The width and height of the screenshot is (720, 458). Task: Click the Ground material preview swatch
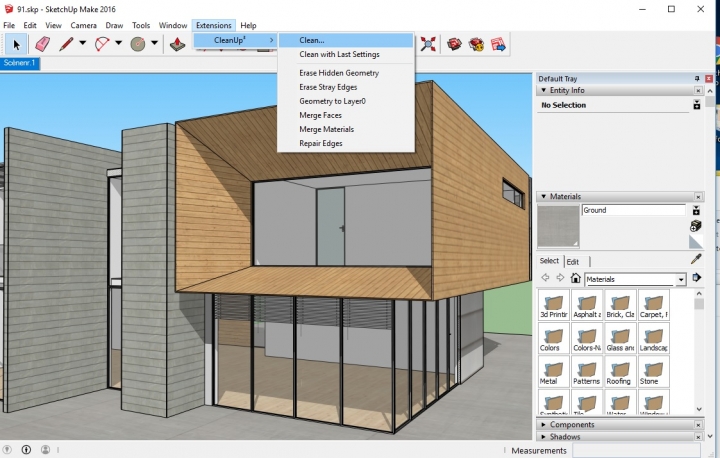558,226
